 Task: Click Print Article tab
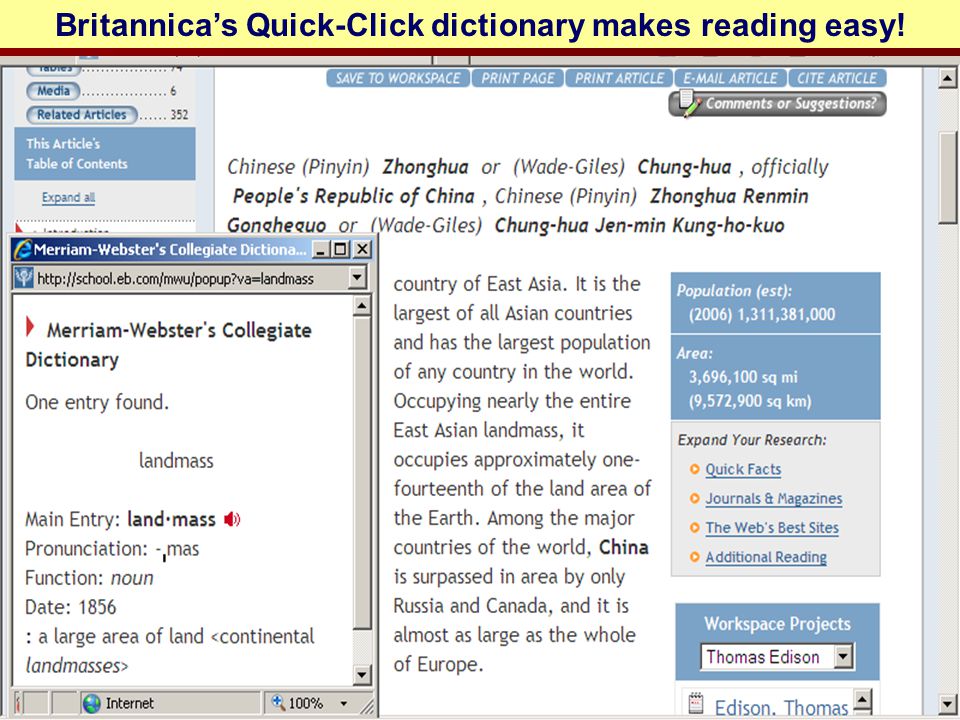619,78
